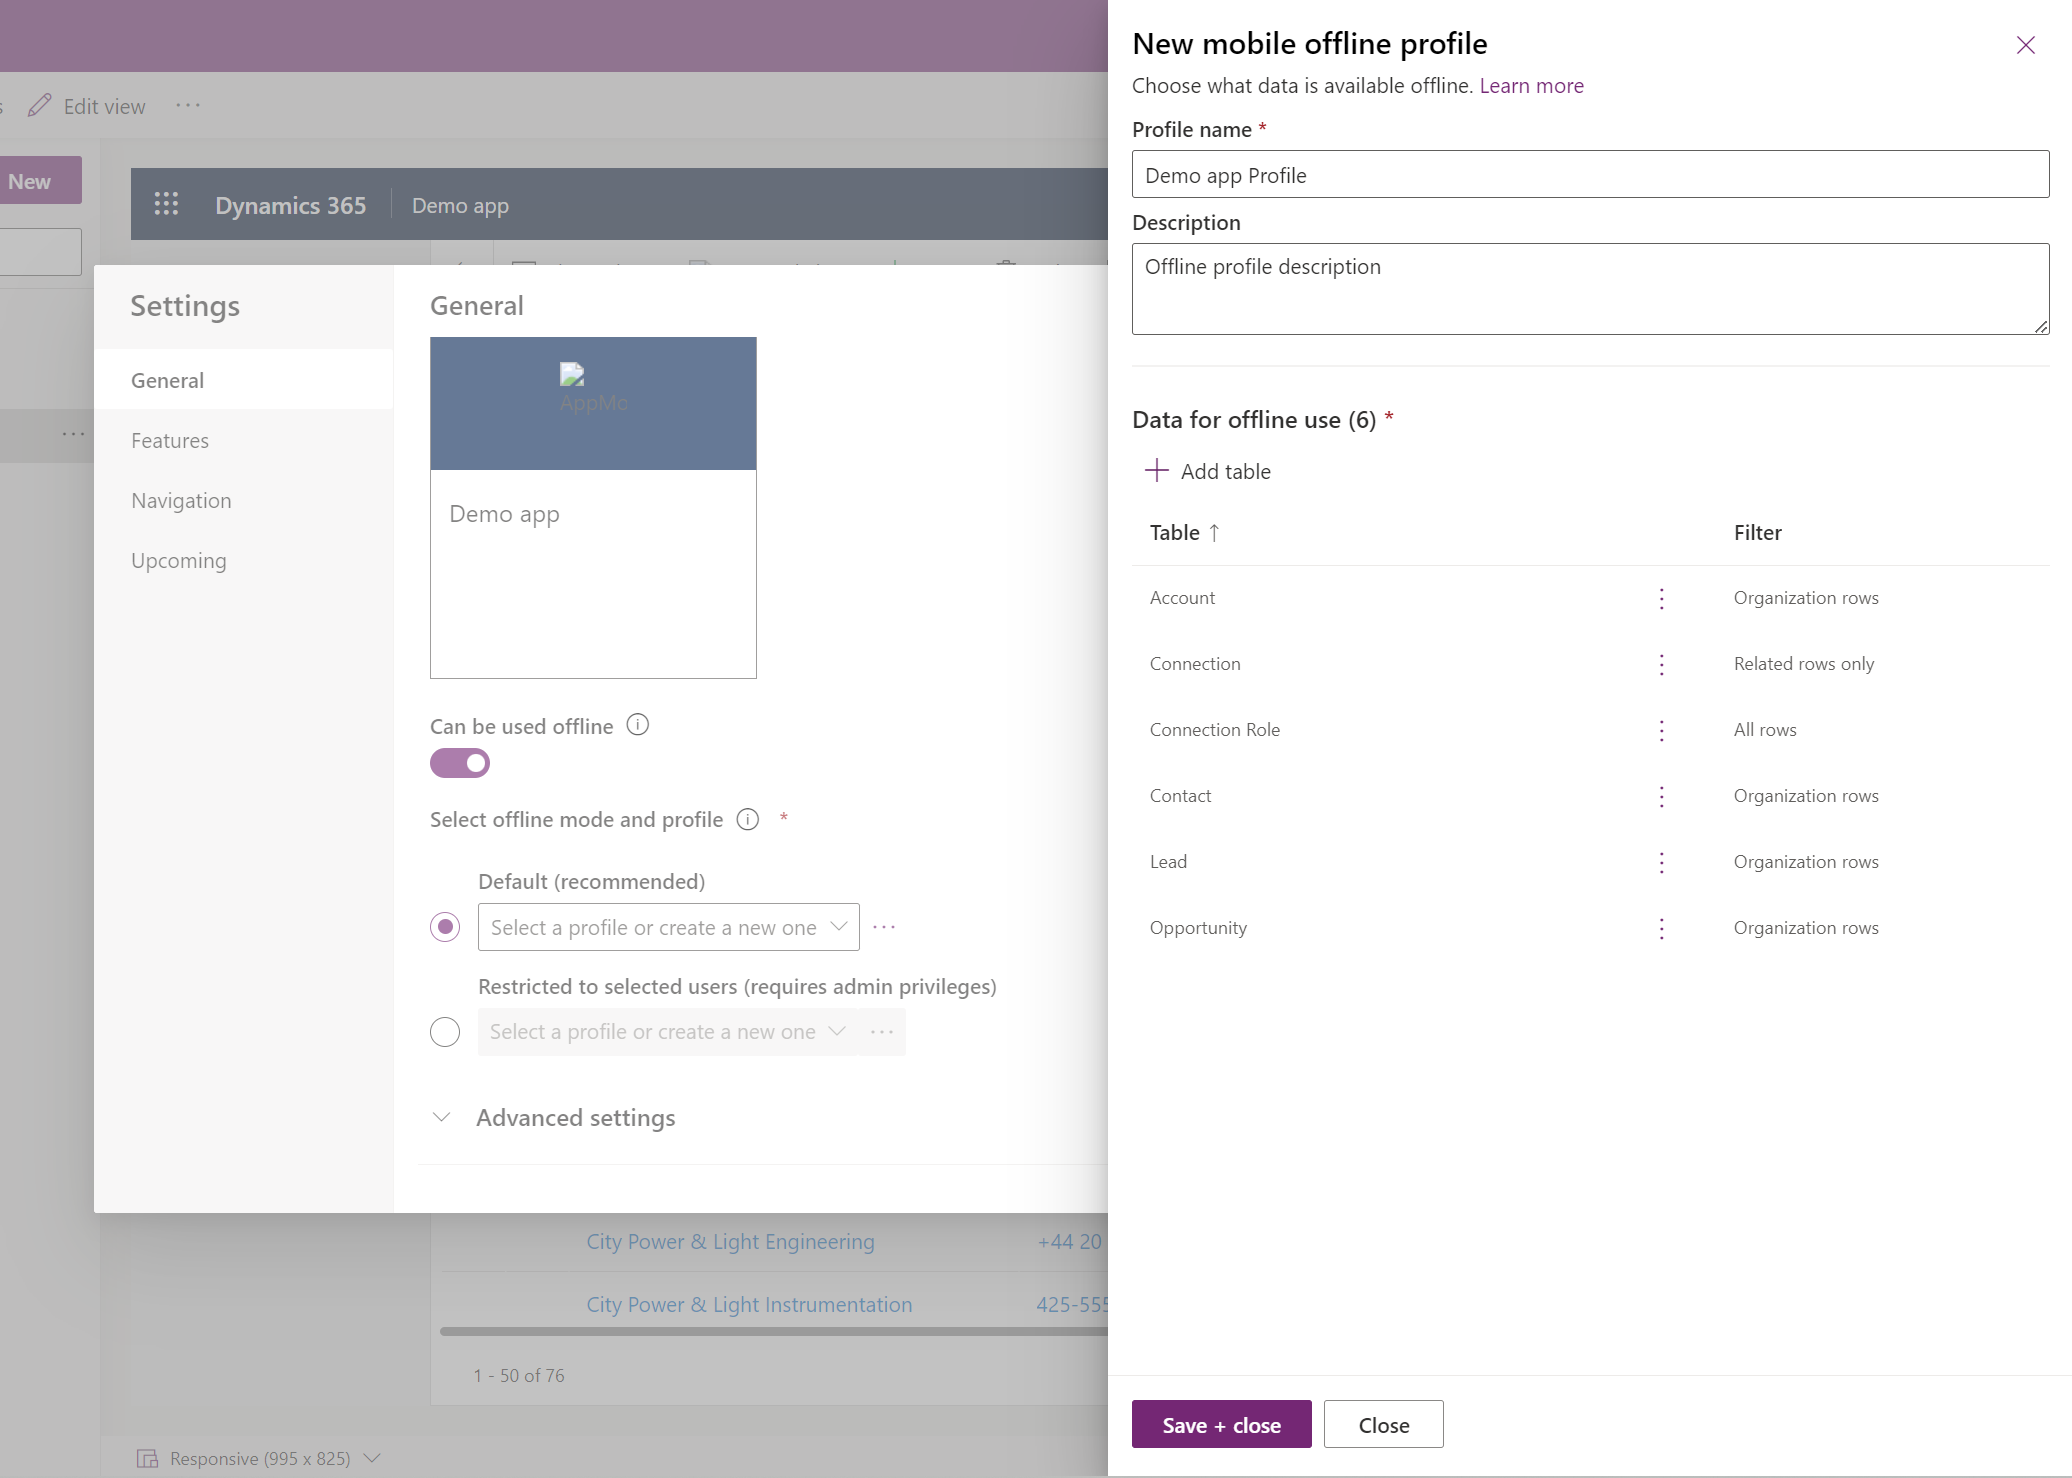
Task: Select the General settings tab
Action: (166, 379)
